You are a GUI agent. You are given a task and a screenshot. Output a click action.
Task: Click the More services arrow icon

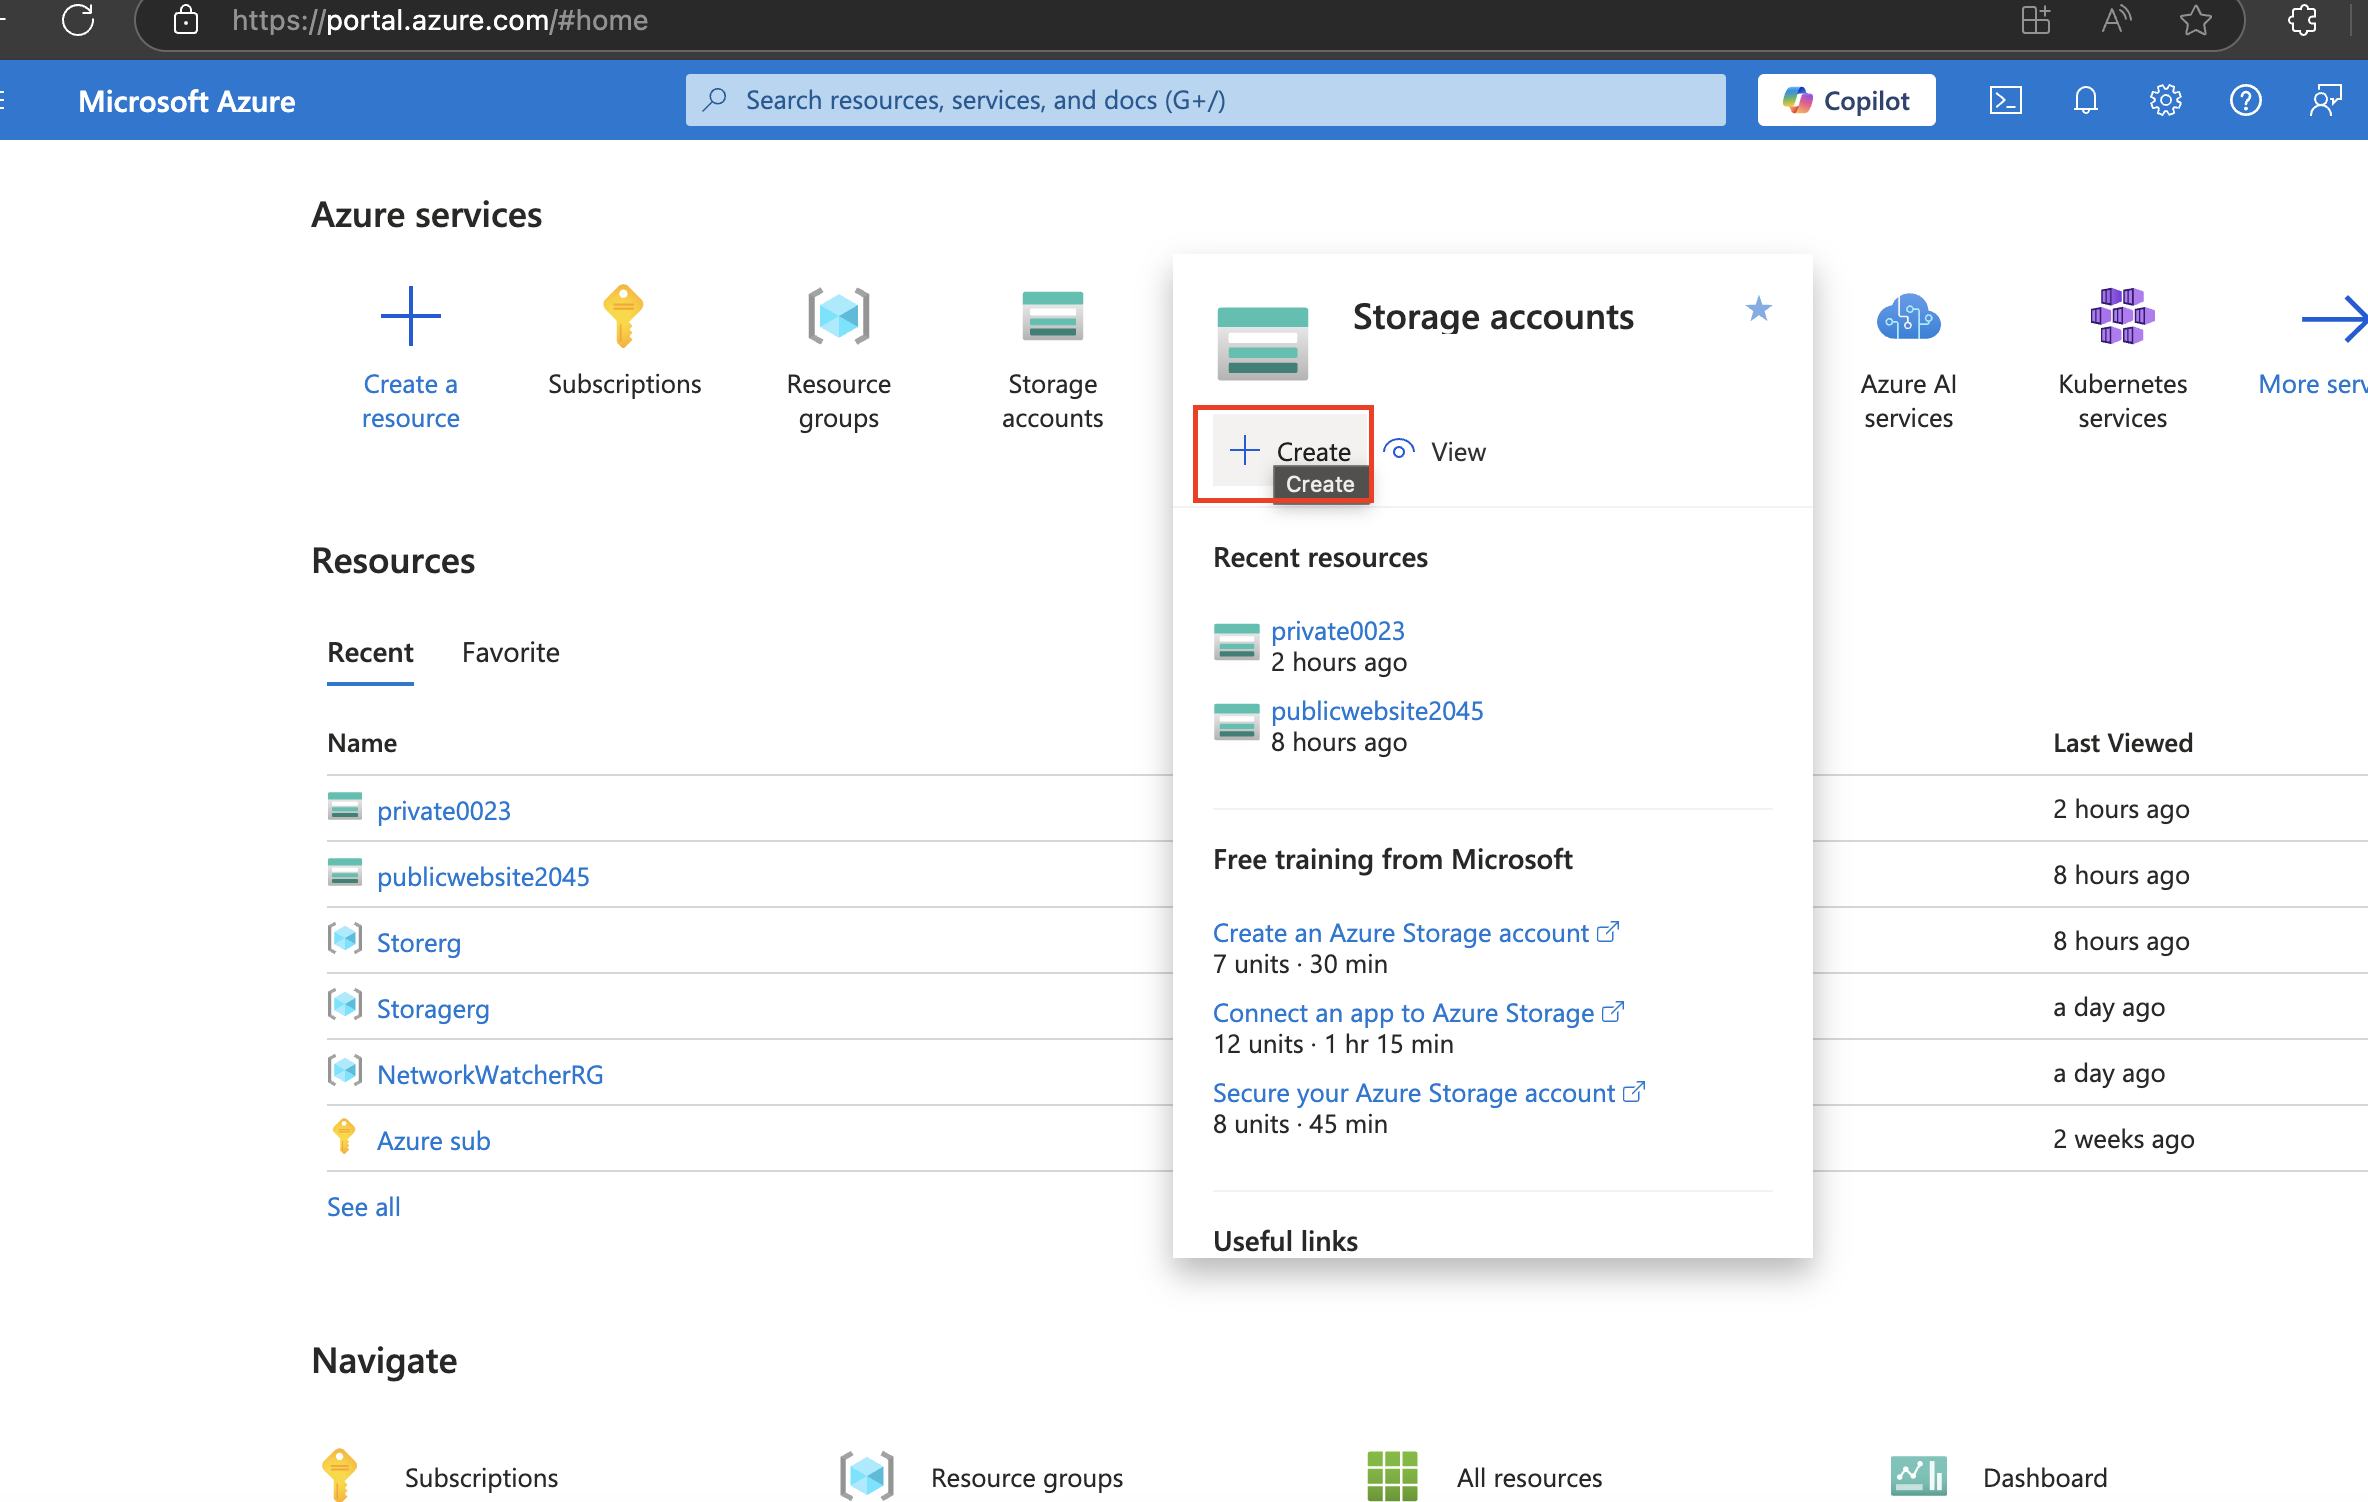[2334, 319]
